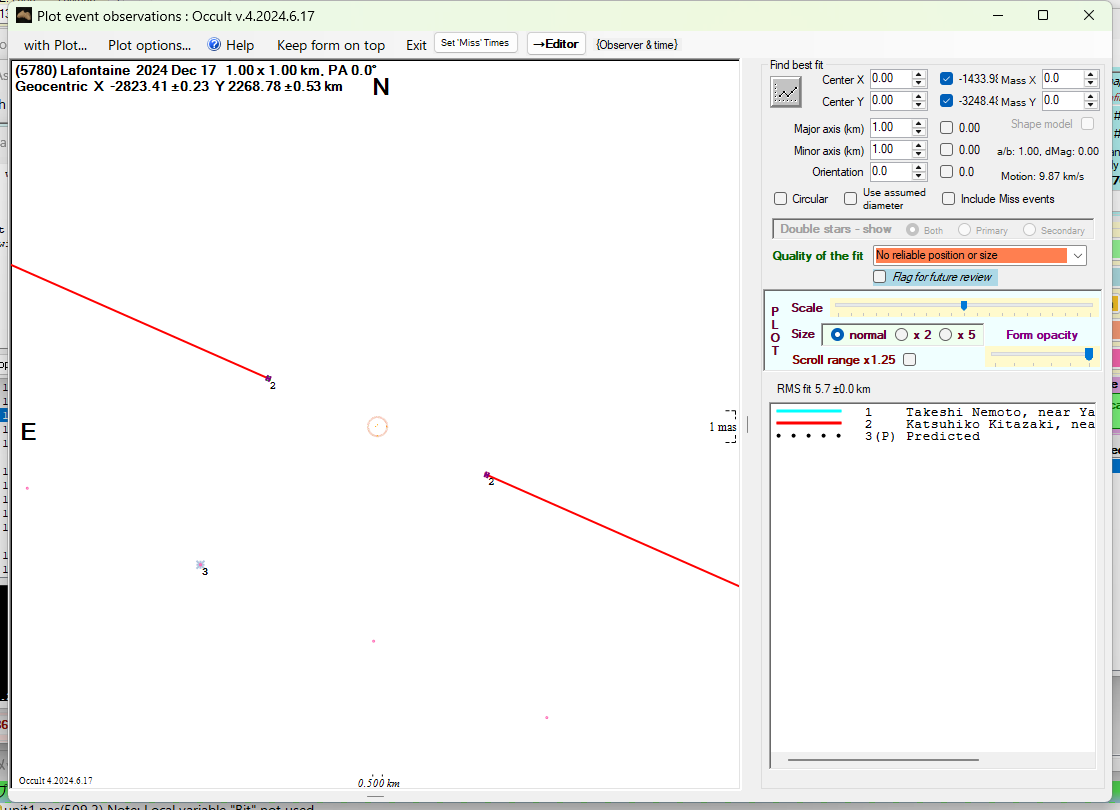The height and width of the screenshot is (810, 1120).
Task: Increase Orientation value with up arrow
Action: (x=918, y=168)
